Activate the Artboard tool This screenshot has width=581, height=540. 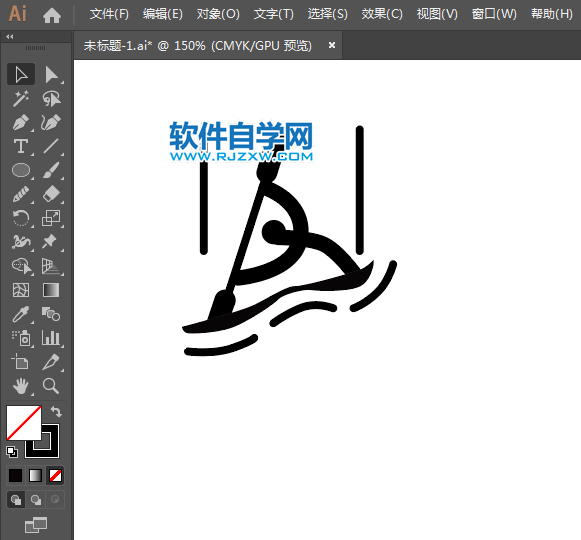21,362
